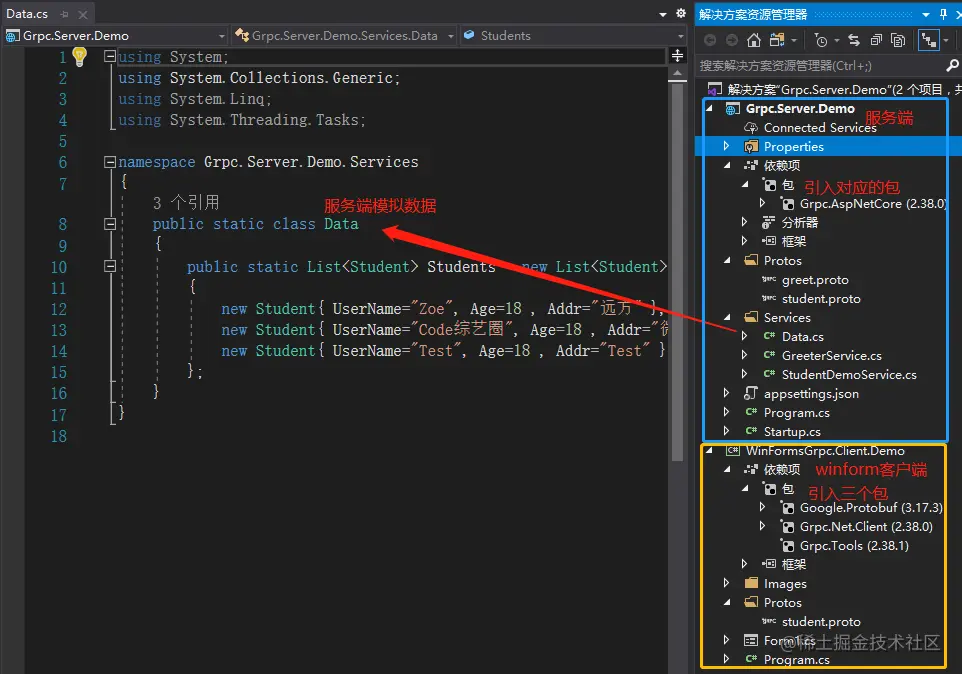Image resolution: width=962 pixels, height=674 pixels.
Task: Click the search magnifier icon in Solution Explorer
Action: (x=952, y=65)
